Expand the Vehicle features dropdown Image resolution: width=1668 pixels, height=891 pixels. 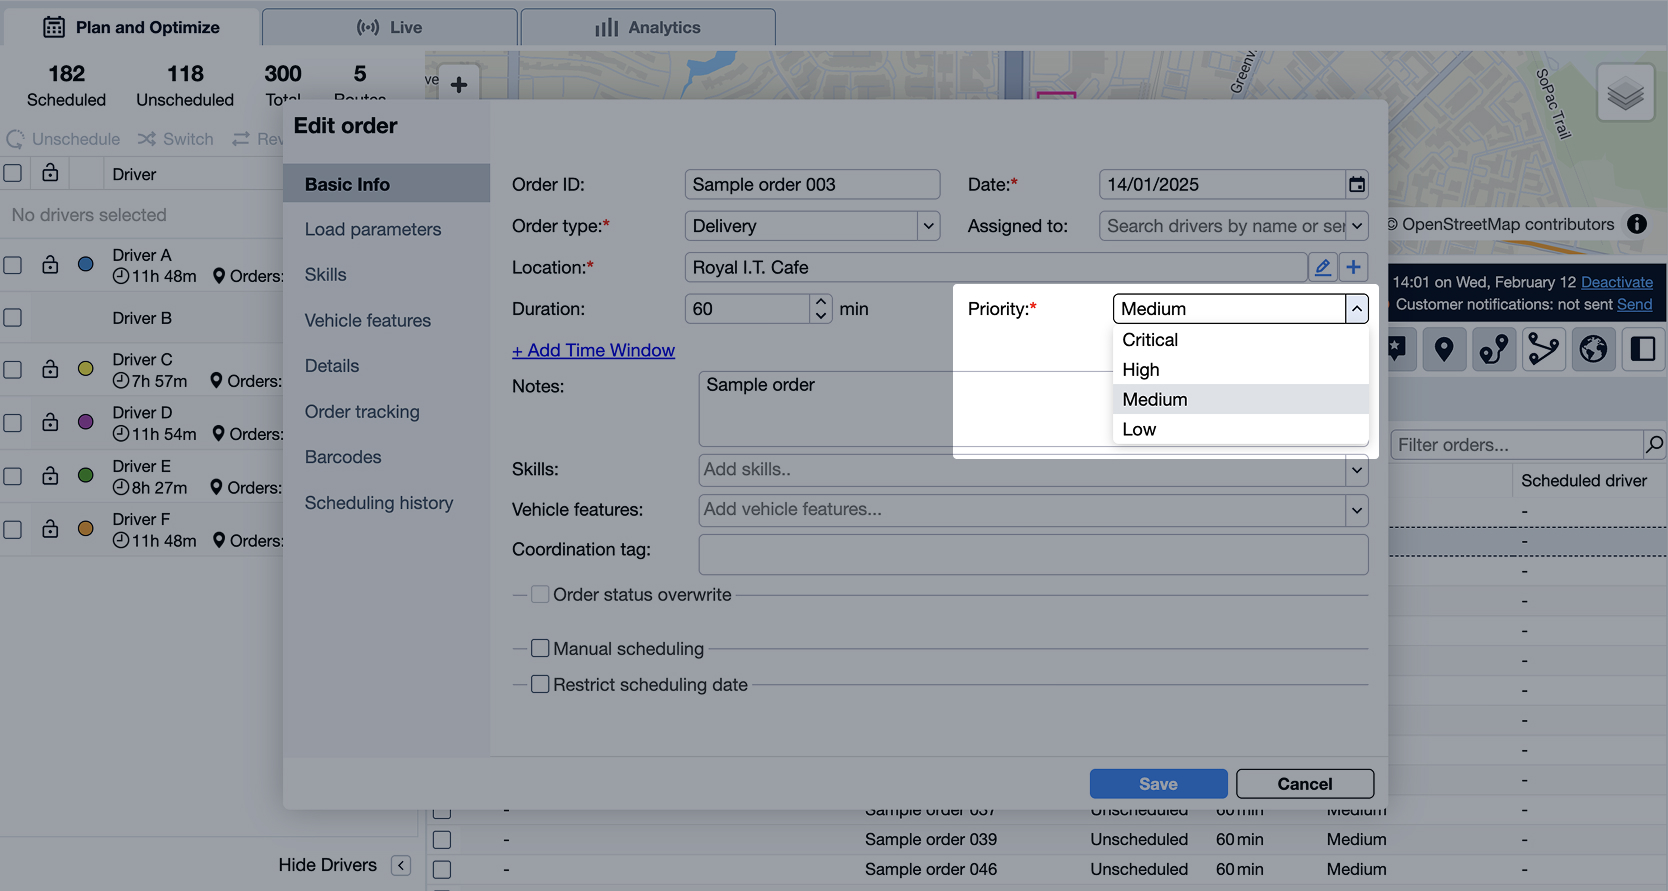coord(1356,510)
